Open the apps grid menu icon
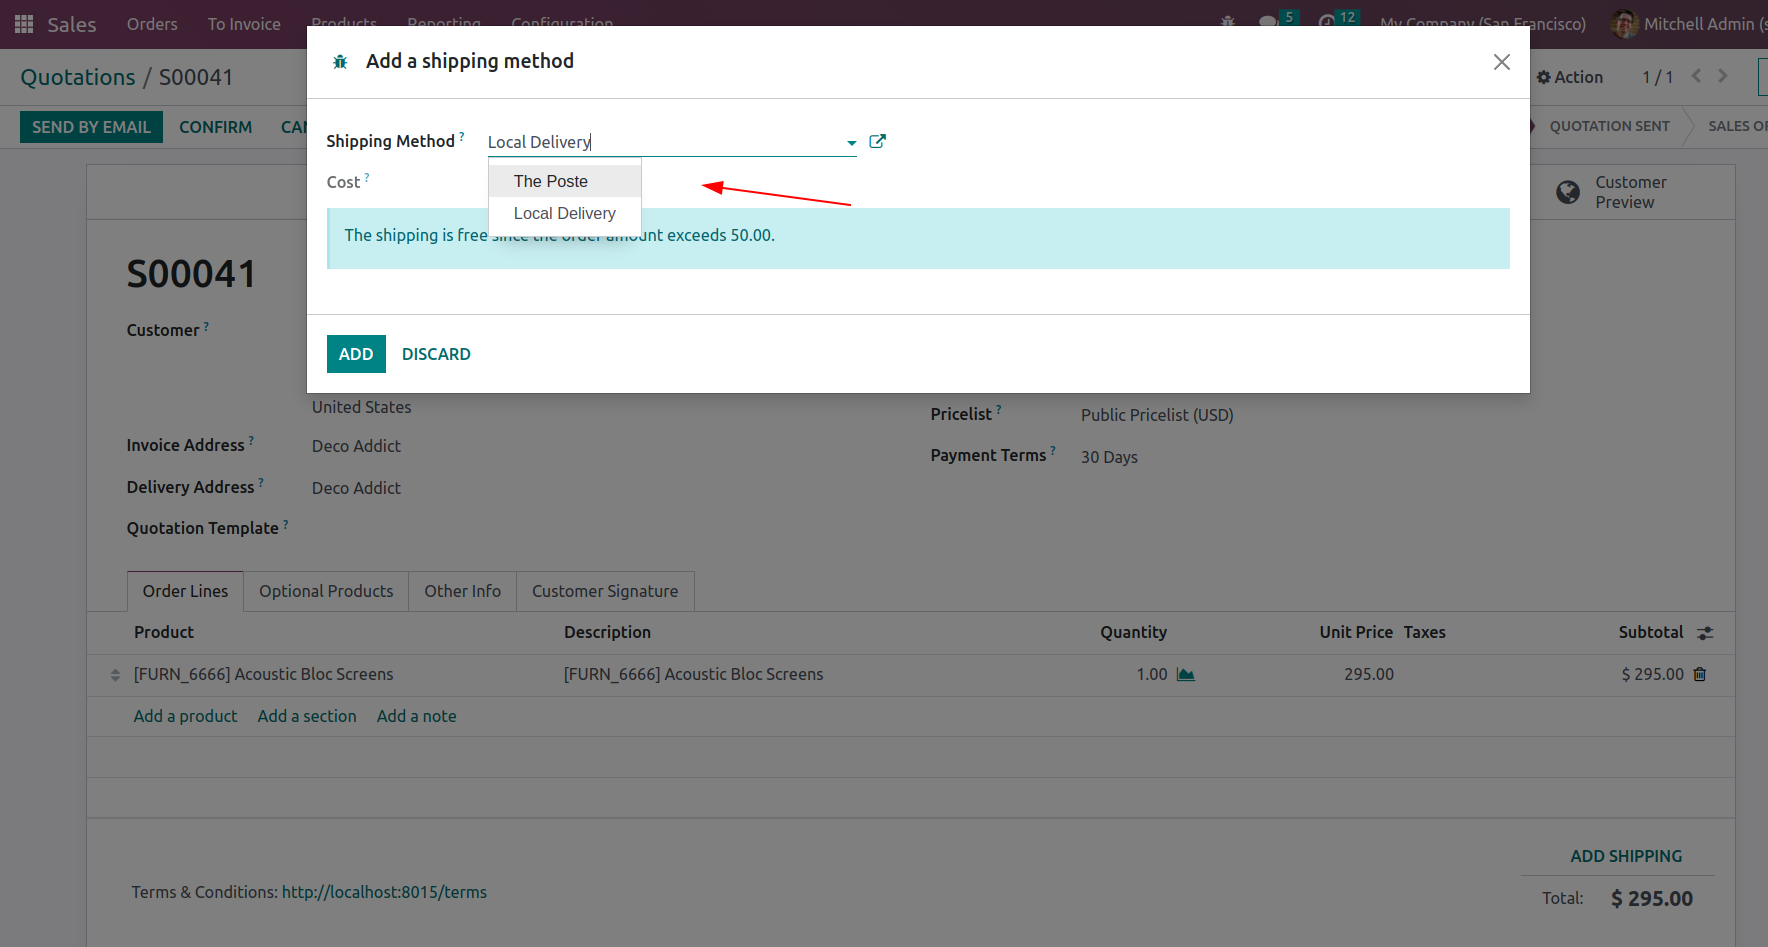 24,23
